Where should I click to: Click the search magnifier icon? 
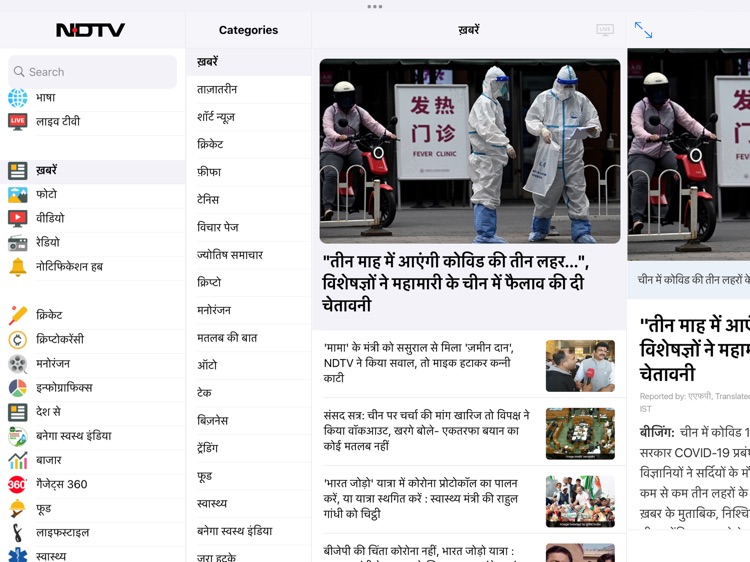pos(19,72)
